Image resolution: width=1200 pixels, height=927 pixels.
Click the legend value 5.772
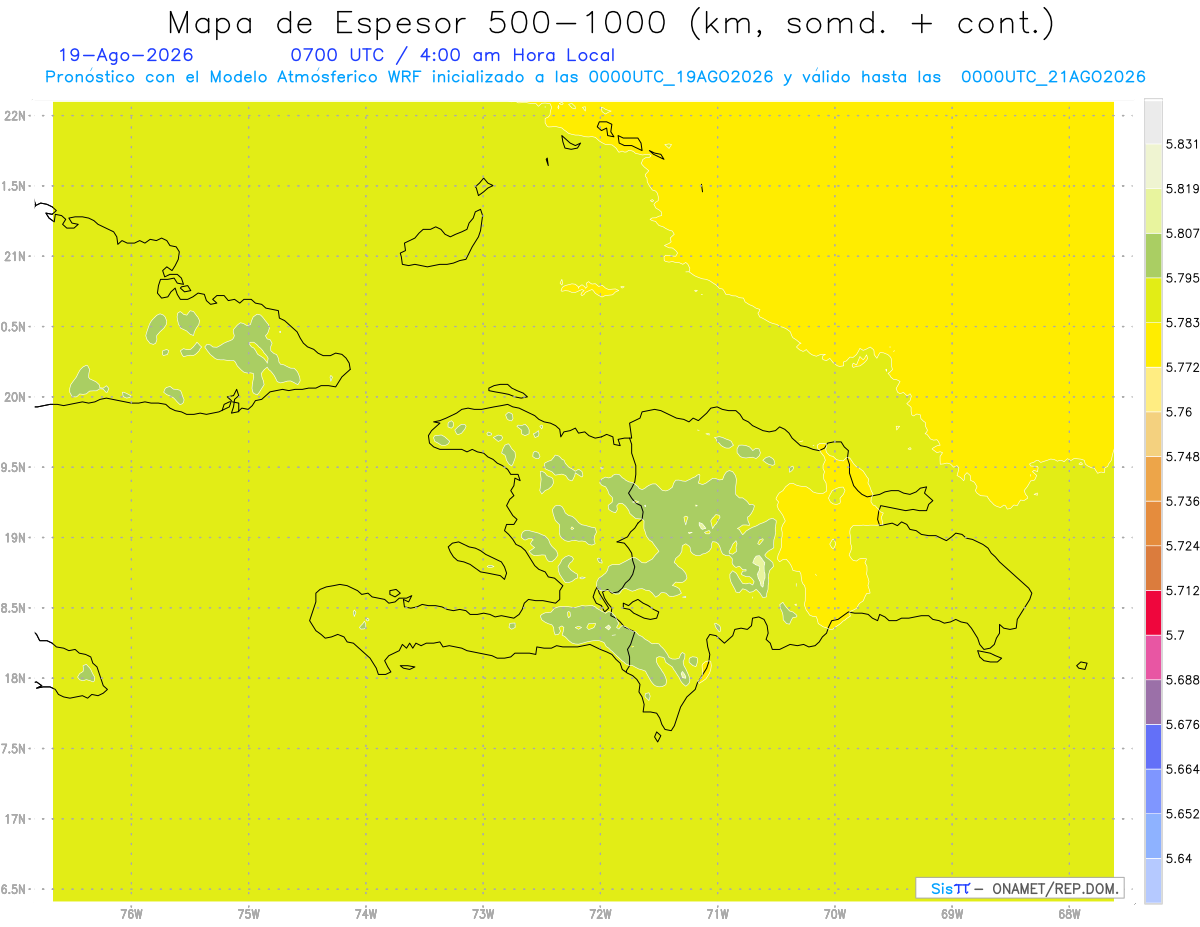click(x=1183, y=367)
